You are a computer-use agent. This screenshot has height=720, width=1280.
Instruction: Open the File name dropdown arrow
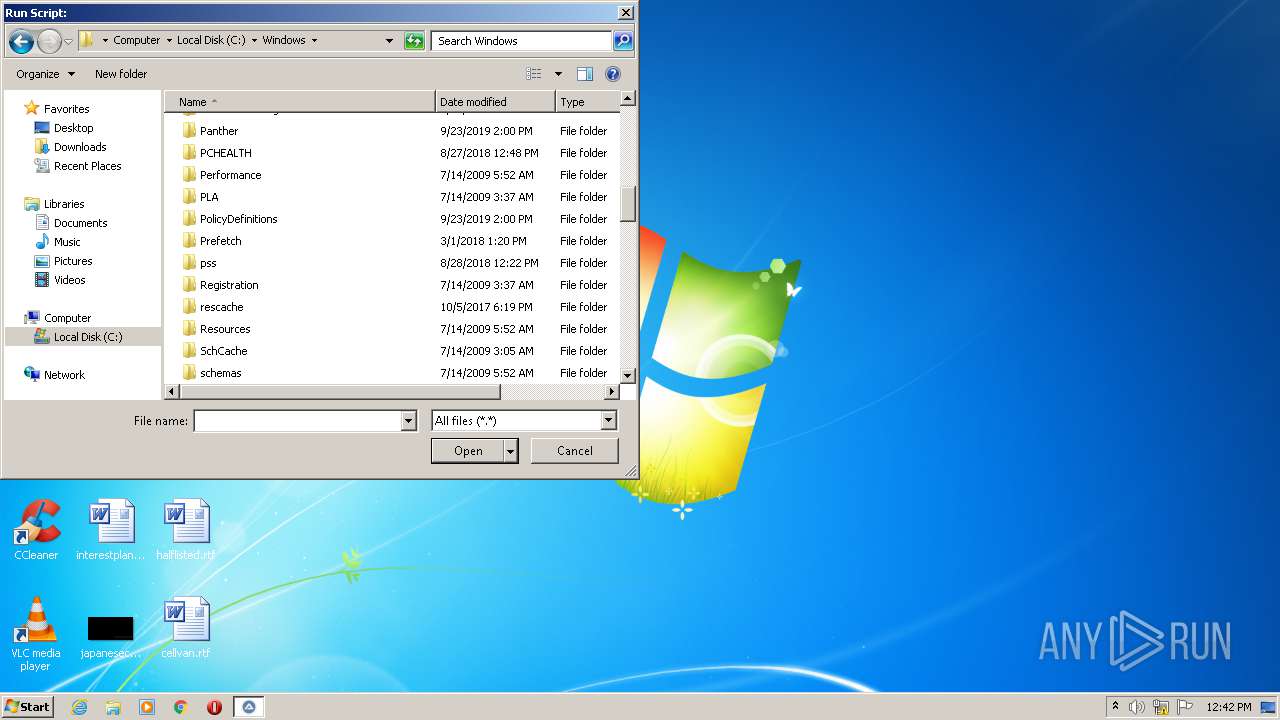pos(408,421)
